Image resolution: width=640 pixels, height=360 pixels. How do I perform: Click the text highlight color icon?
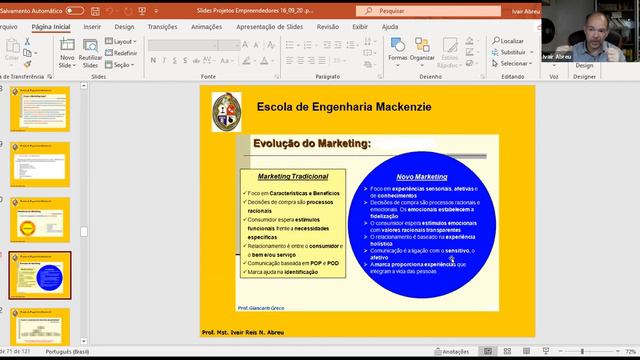(x=246, y=60)
